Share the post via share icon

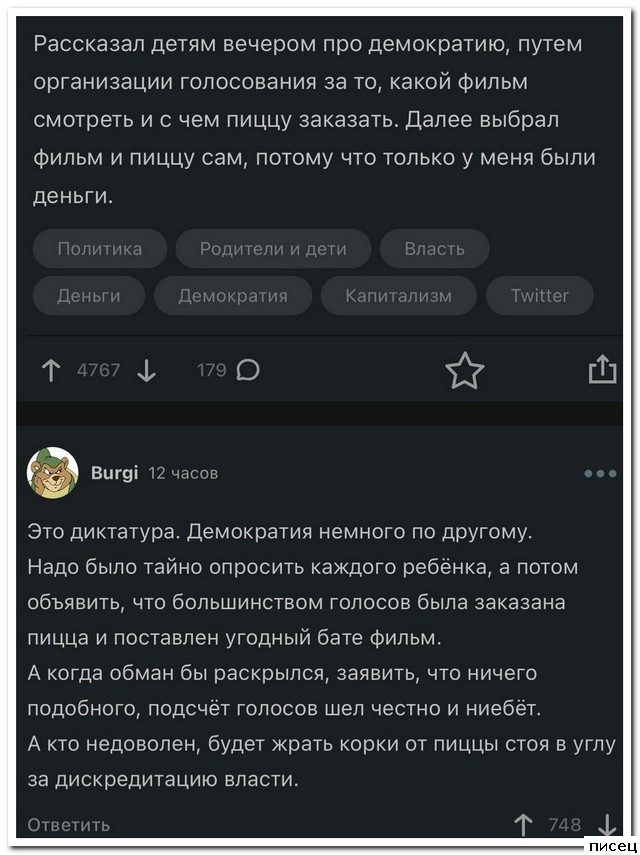pos(601,371)
